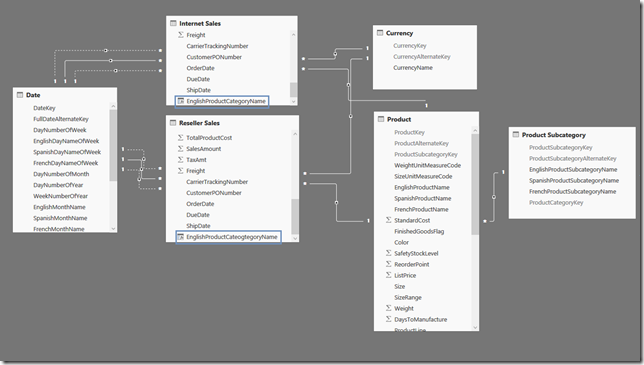The width and height of the screenshot is (644, 365).
Task: Select the FullDateAlternateKey field
Action: click(x=61, y=119)
